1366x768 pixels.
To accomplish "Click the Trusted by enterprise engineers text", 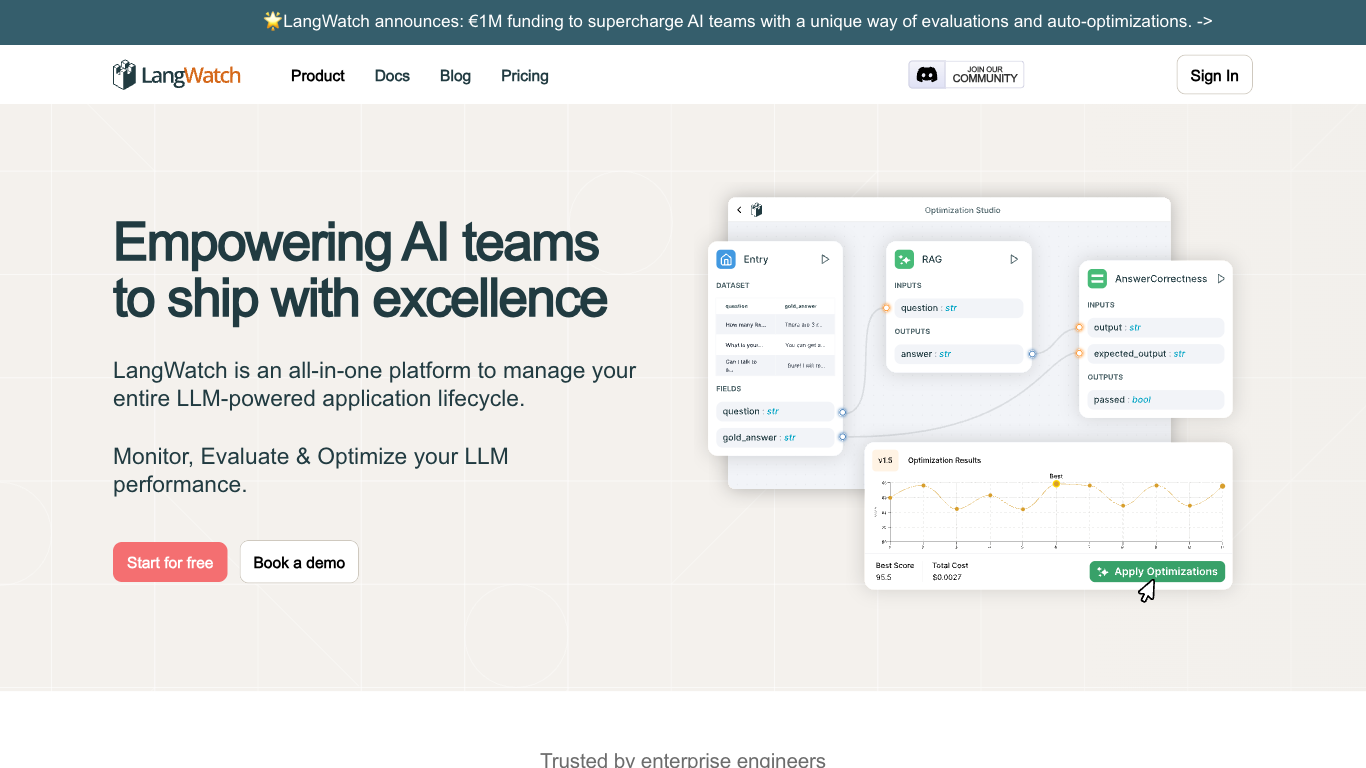I will 683,760.
